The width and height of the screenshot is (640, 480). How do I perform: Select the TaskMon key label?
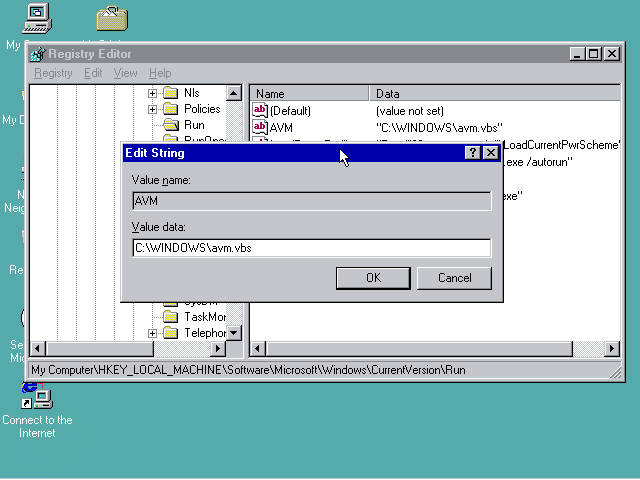(204, 317)
